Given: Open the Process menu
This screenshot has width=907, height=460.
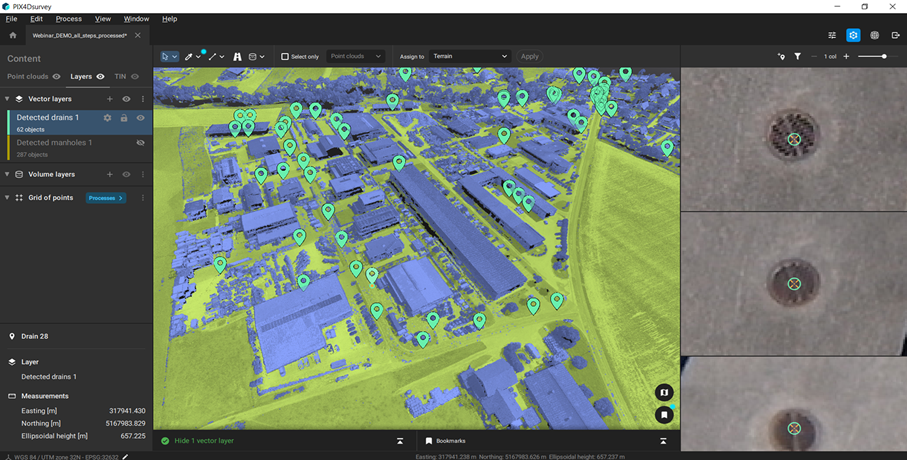Looking at the screenshot, I should click(68, 19).
